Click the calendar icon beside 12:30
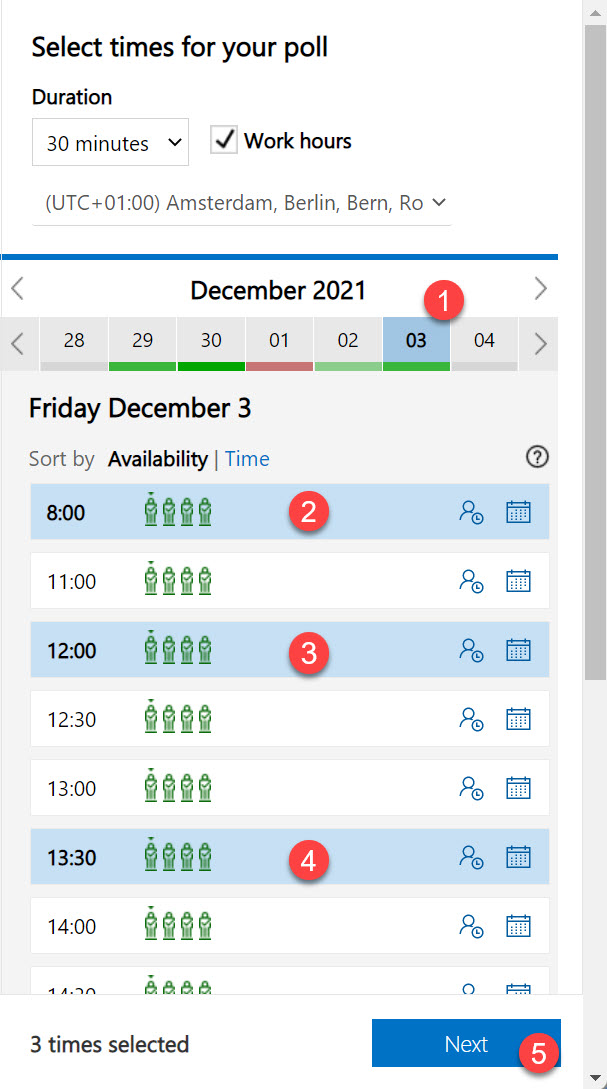This screenshot has height=1089, width=607. [x=519, y=718]
